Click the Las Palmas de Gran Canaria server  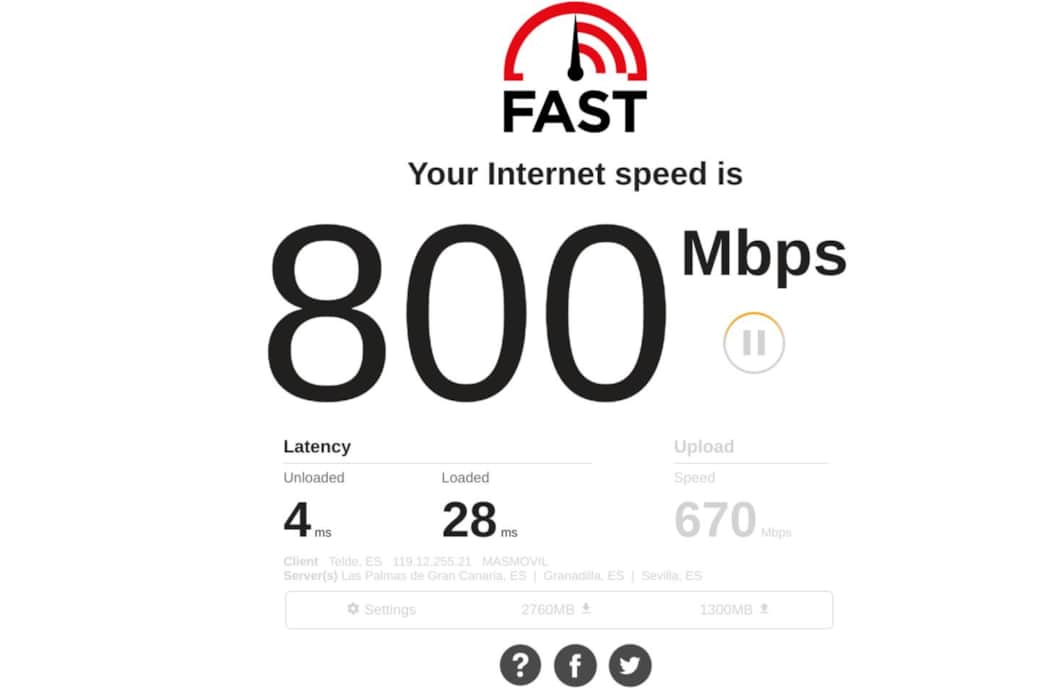(x=434, y=576)
